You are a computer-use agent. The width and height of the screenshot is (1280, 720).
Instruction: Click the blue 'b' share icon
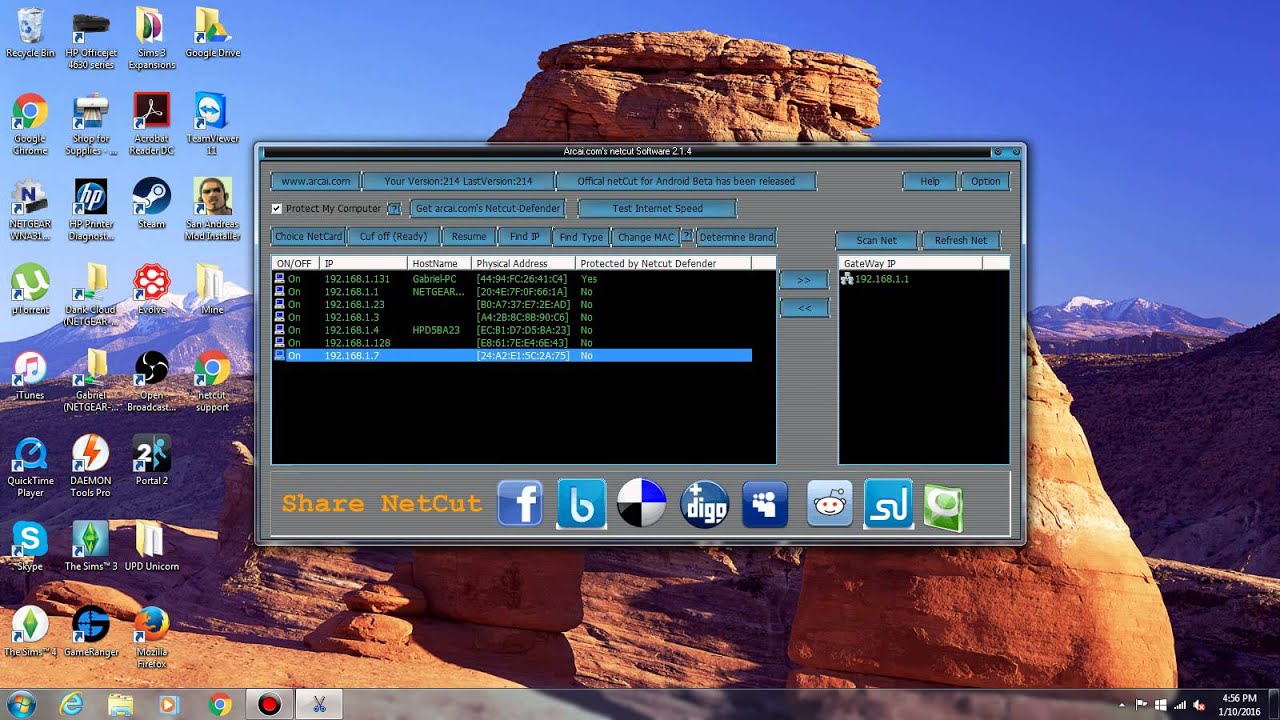tap(581, 503)
